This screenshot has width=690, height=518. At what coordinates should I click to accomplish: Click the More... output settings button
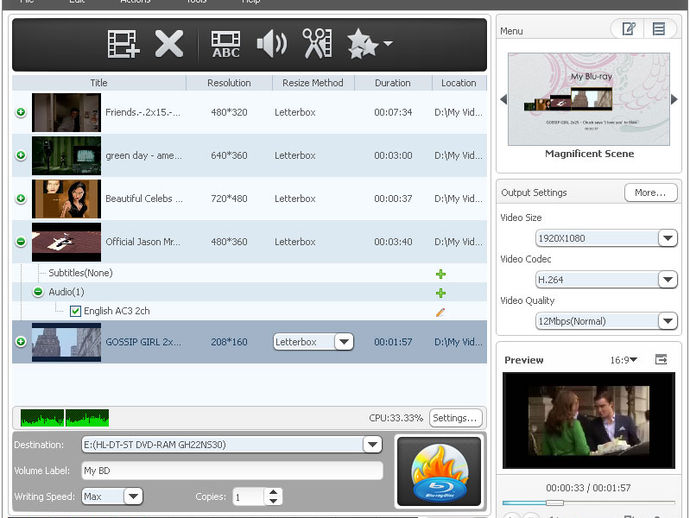650,192
